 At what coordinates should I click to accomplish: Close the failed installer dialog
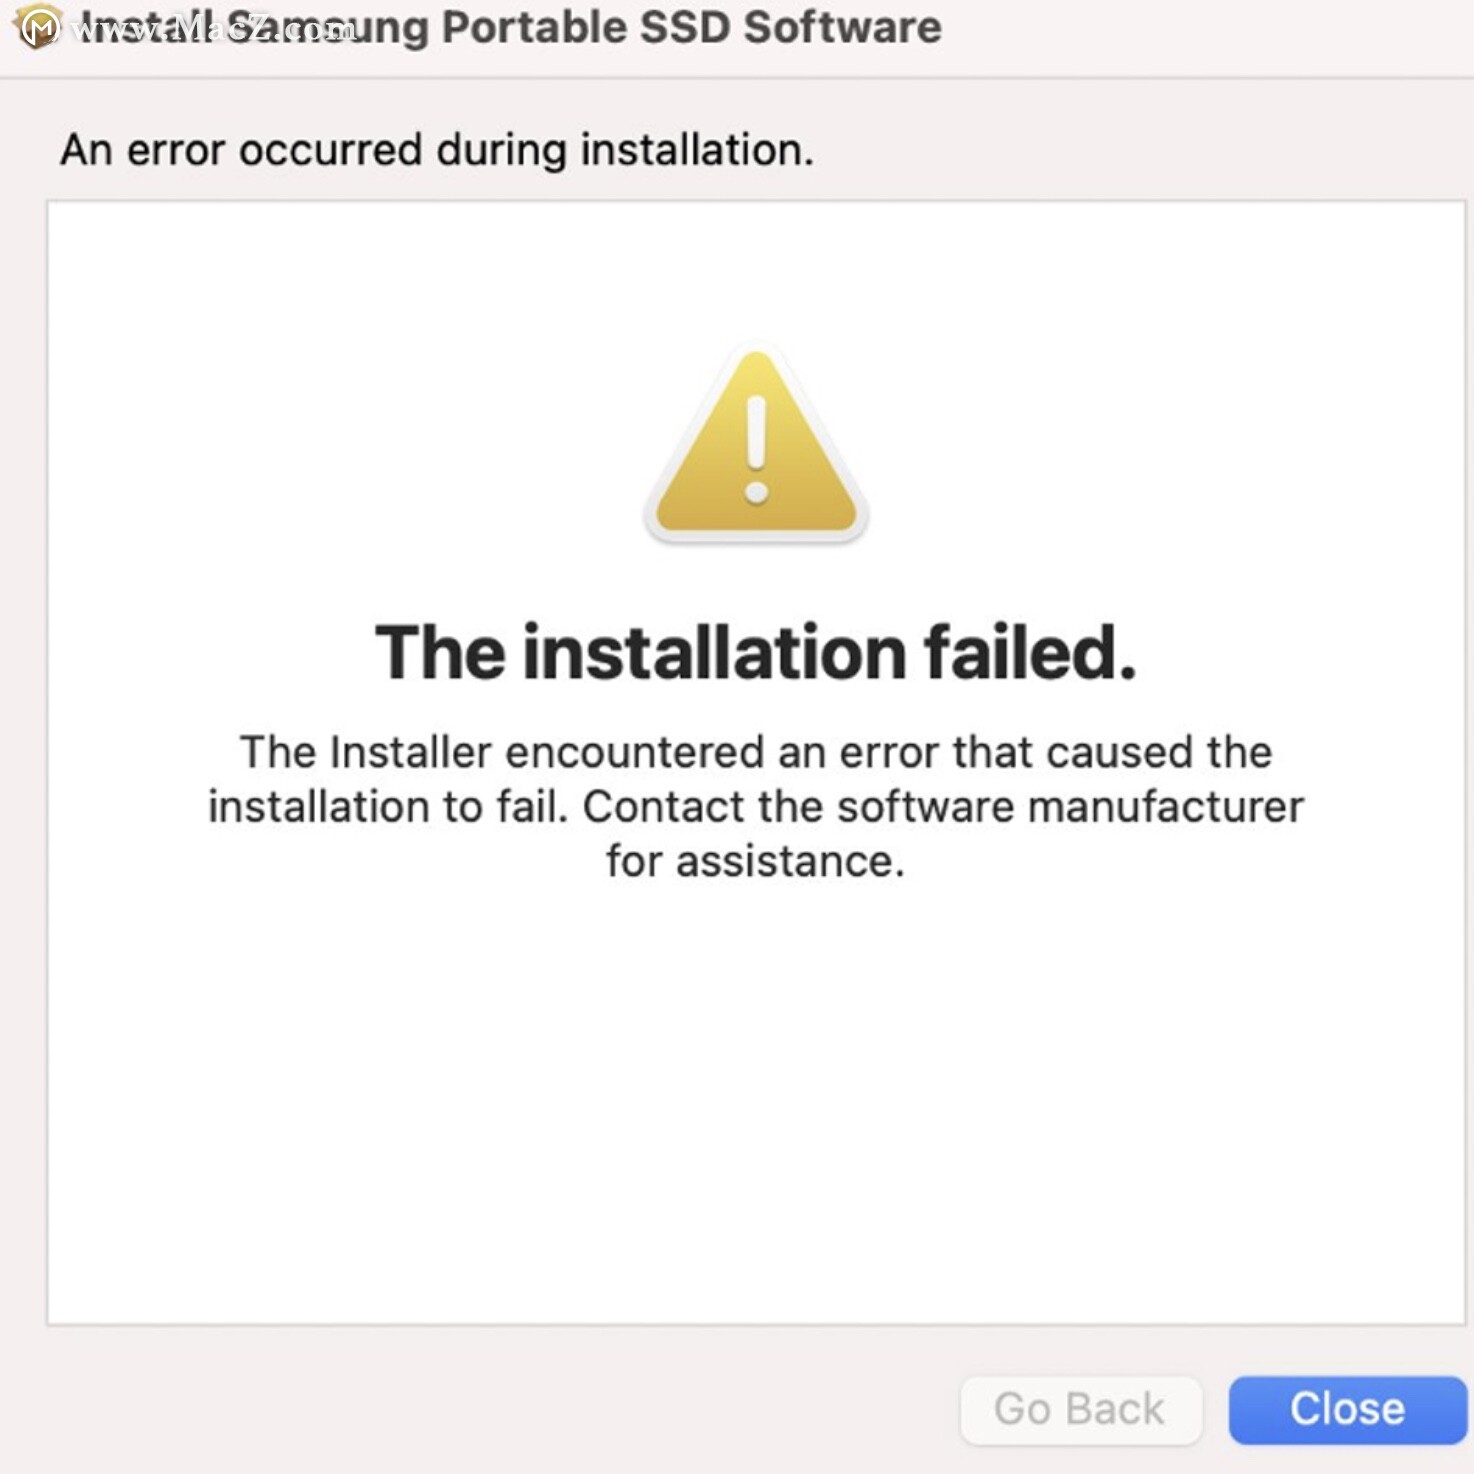coord(1347,1409)
